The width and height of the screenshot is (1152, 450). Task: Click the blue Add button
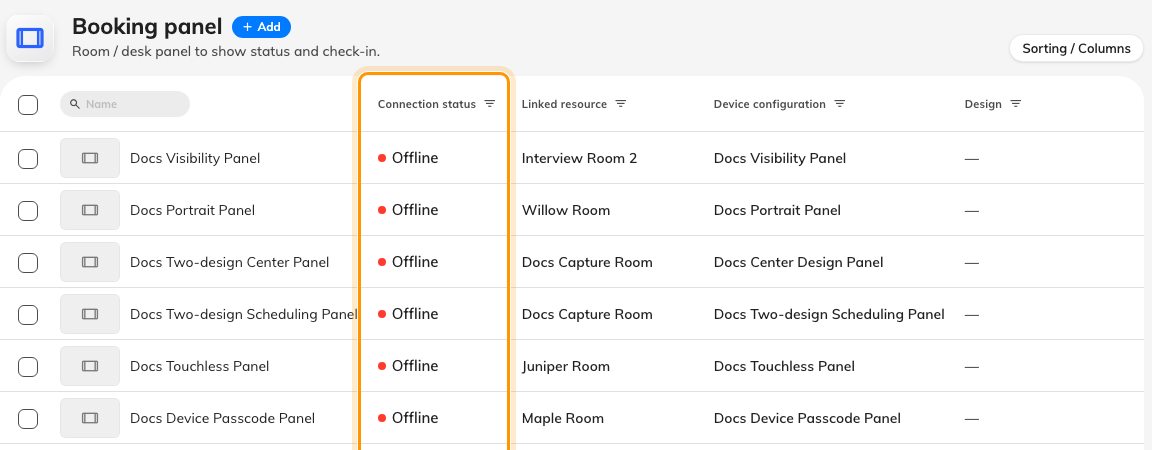tap(262, 27)
